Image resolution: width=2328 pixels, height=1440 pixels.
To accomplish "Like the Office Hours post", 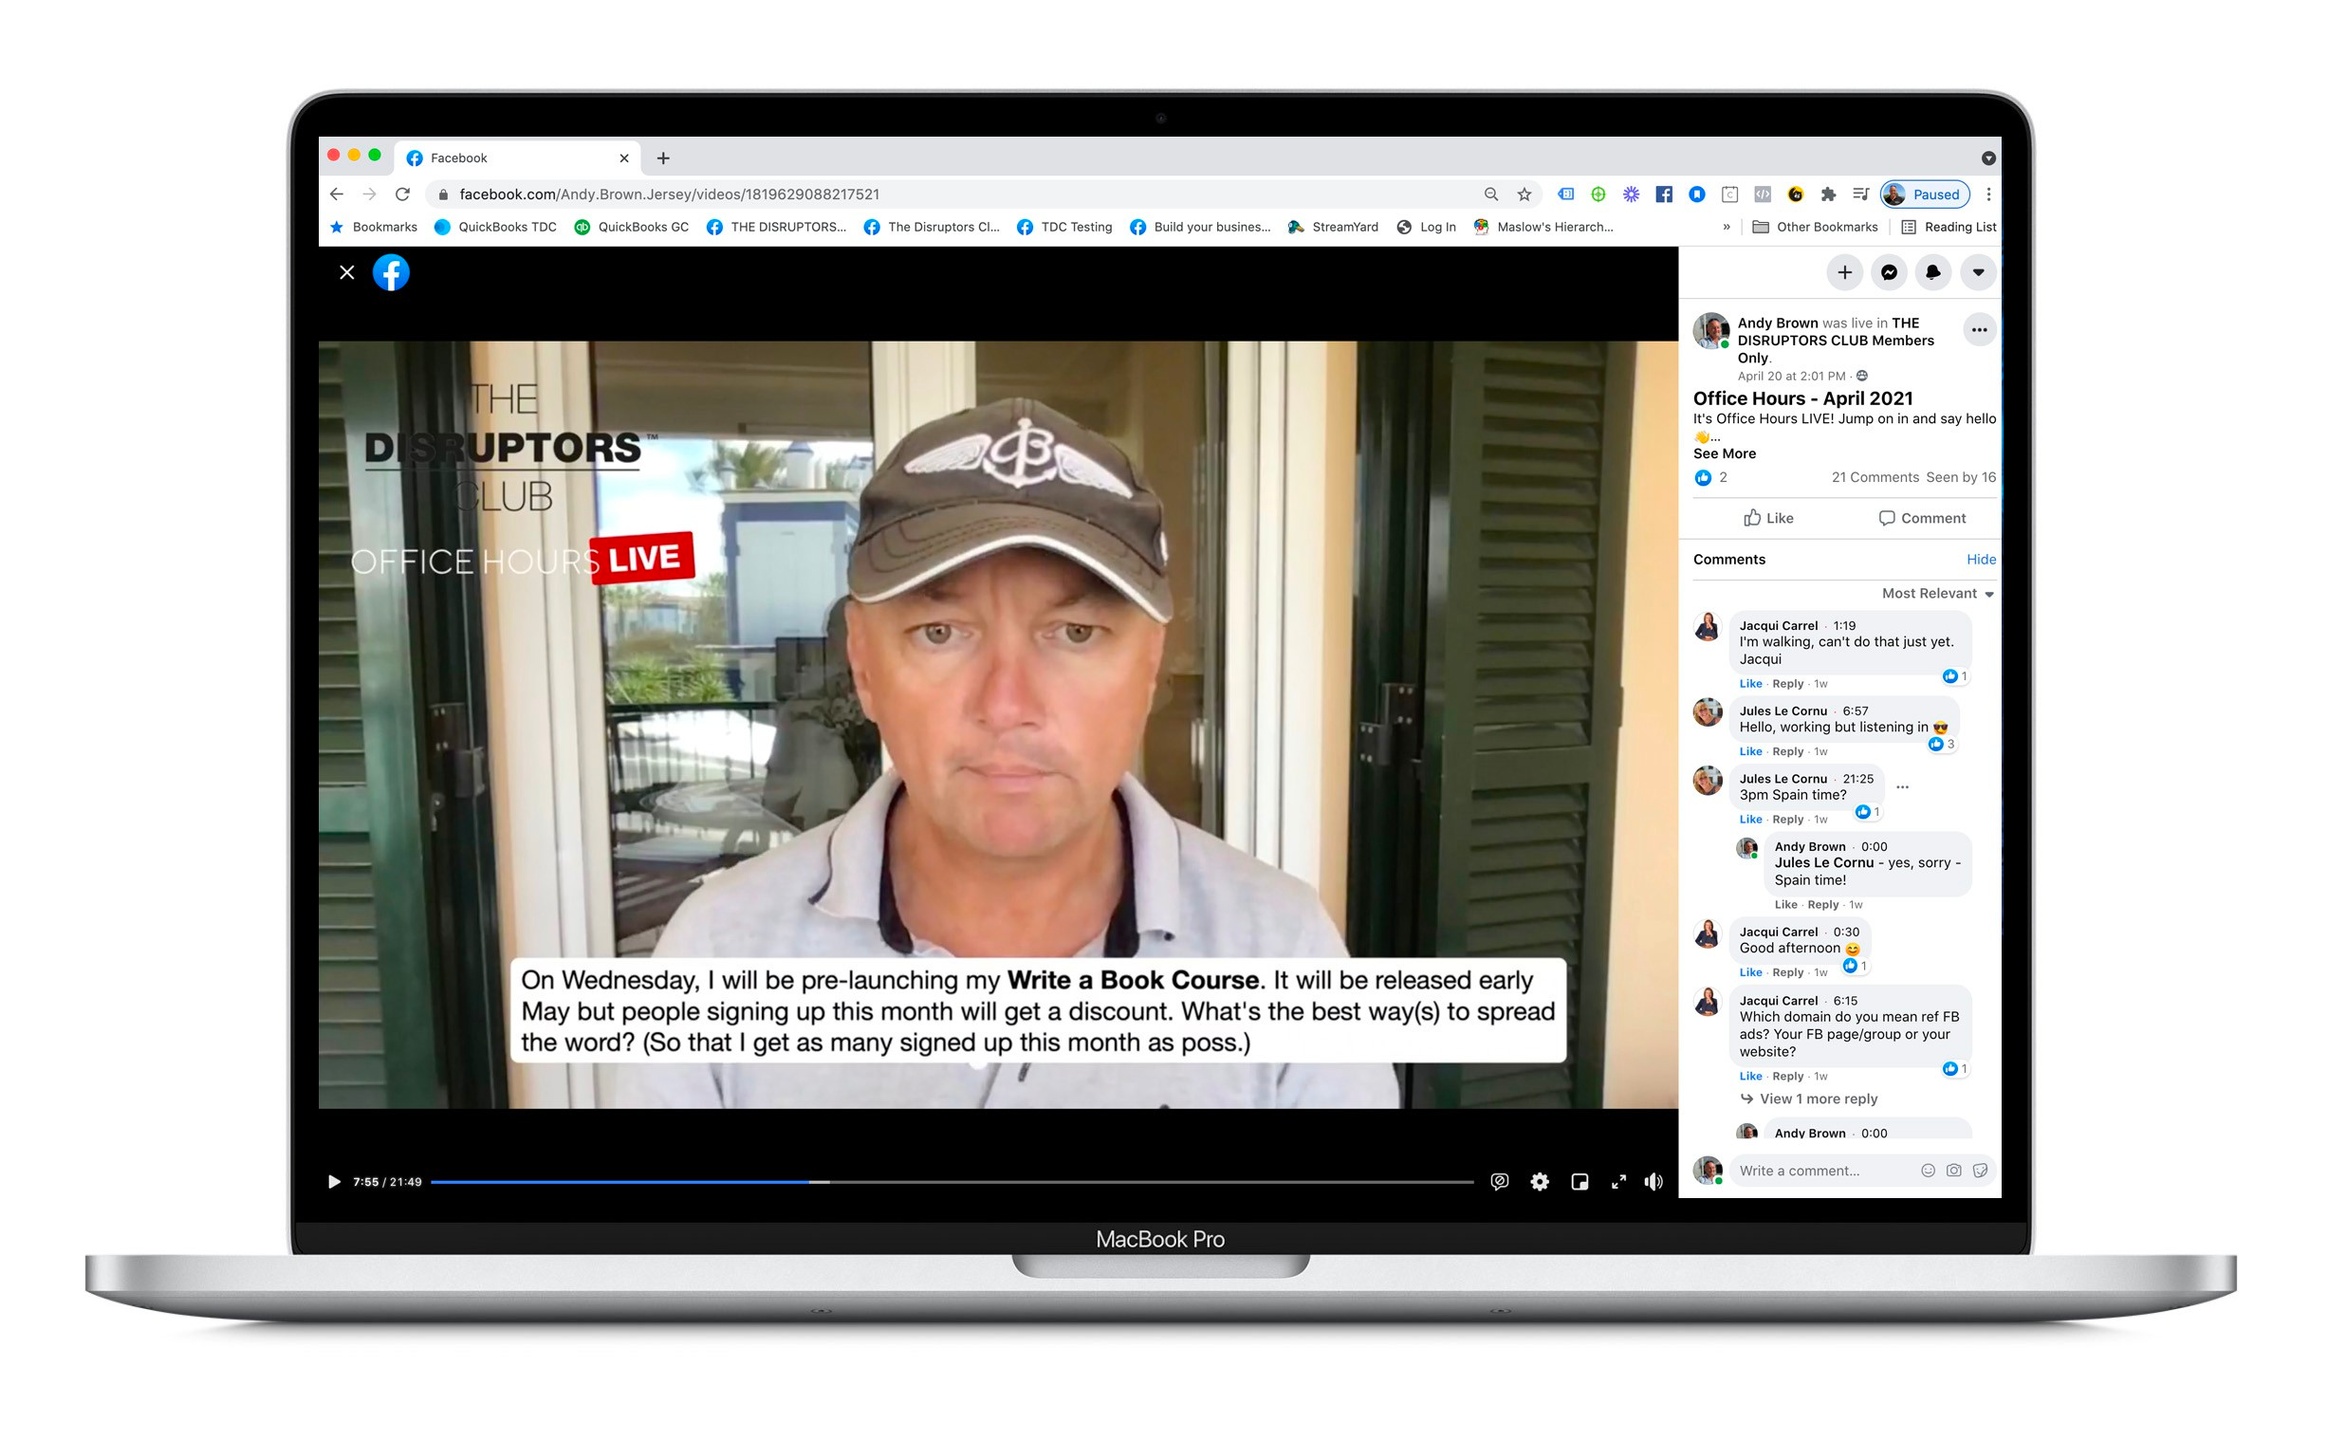I will (1768, 518).
